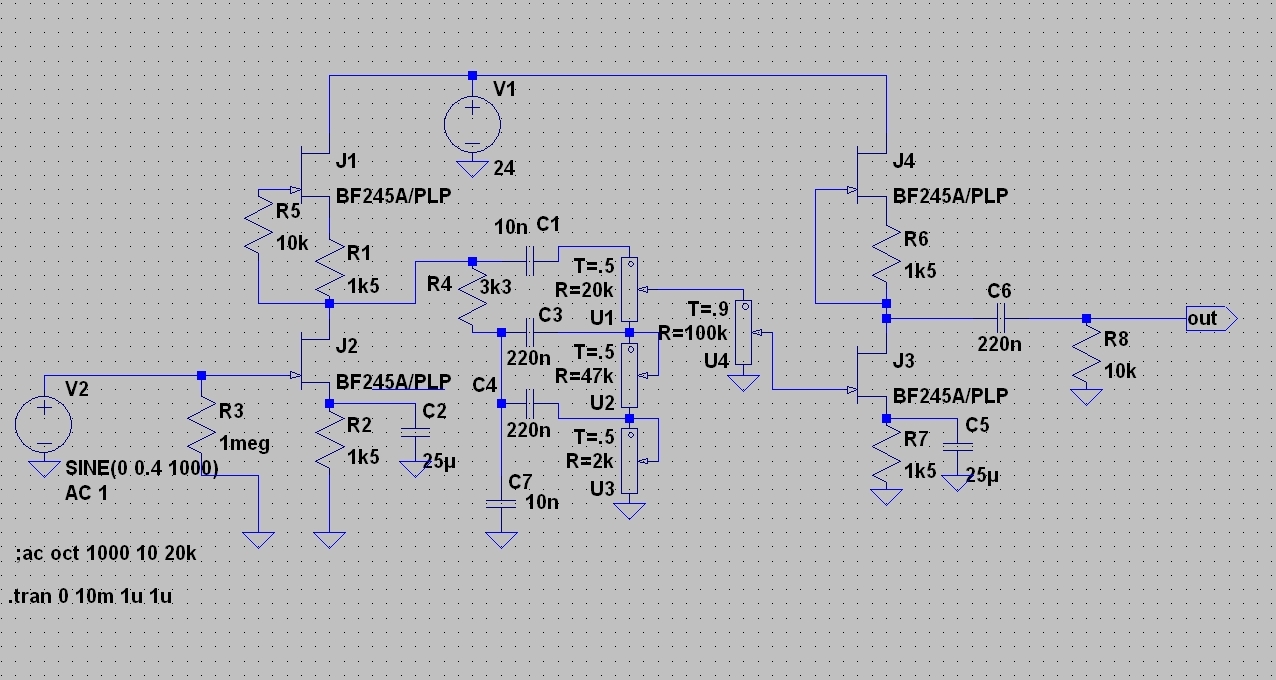Click the '10k' value of R8
This screenshot has height=680, width=1276.
[1119, 371]
